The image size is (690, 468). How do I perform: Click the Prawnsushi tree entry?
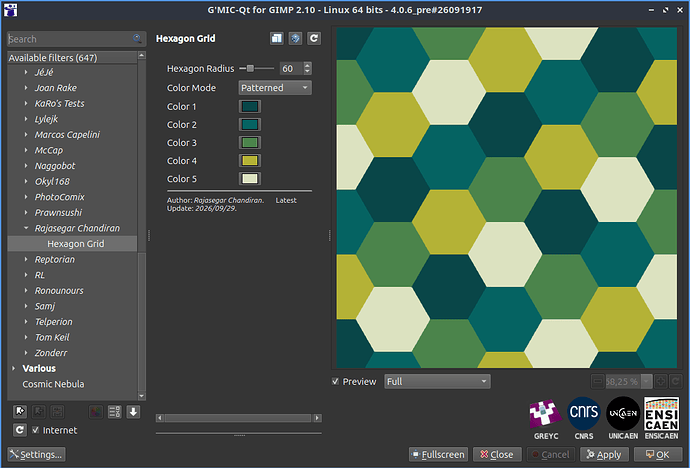click(x=59, y=212)
